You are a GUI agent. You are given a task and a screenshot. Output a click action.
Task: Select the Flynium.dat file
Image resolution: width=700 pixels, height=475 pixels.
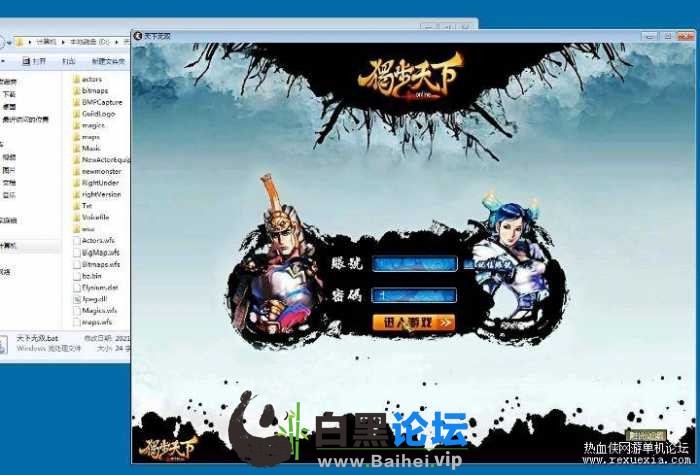pos(98,287)
